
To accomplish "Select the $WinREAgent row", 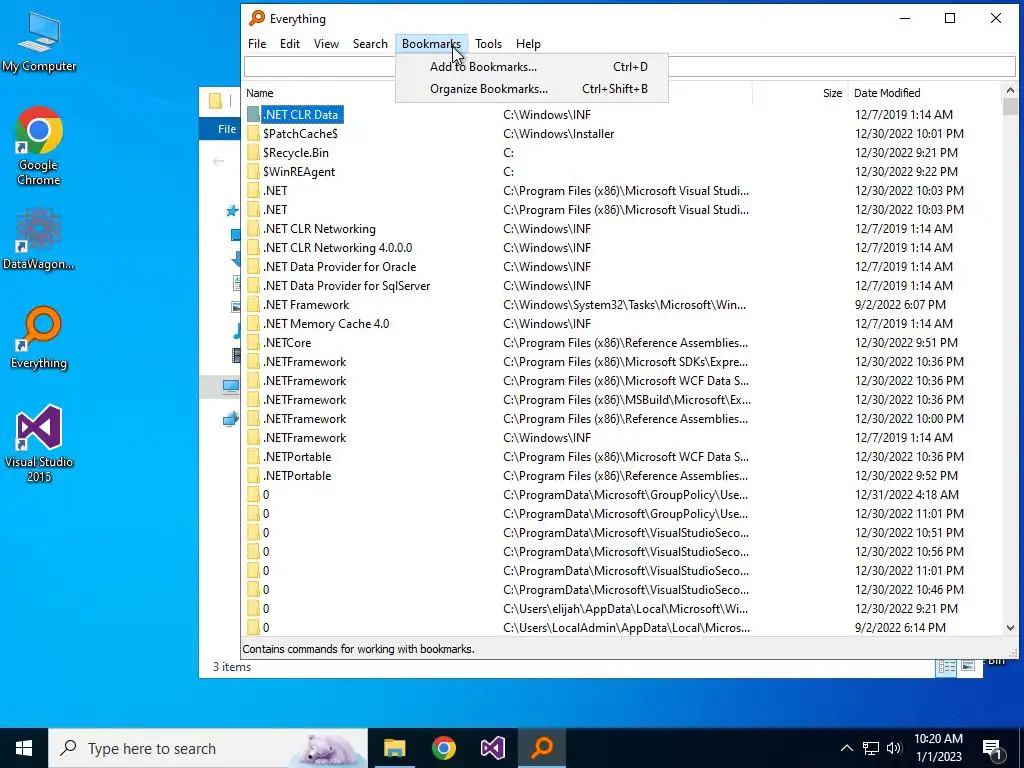I will 623,172.
